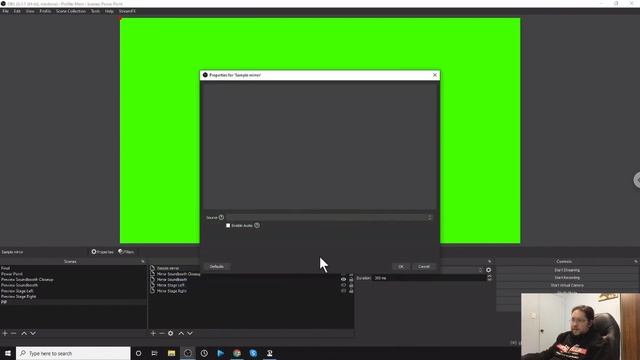Open the Edit menu
640x360 pixels.
(17, 11)
